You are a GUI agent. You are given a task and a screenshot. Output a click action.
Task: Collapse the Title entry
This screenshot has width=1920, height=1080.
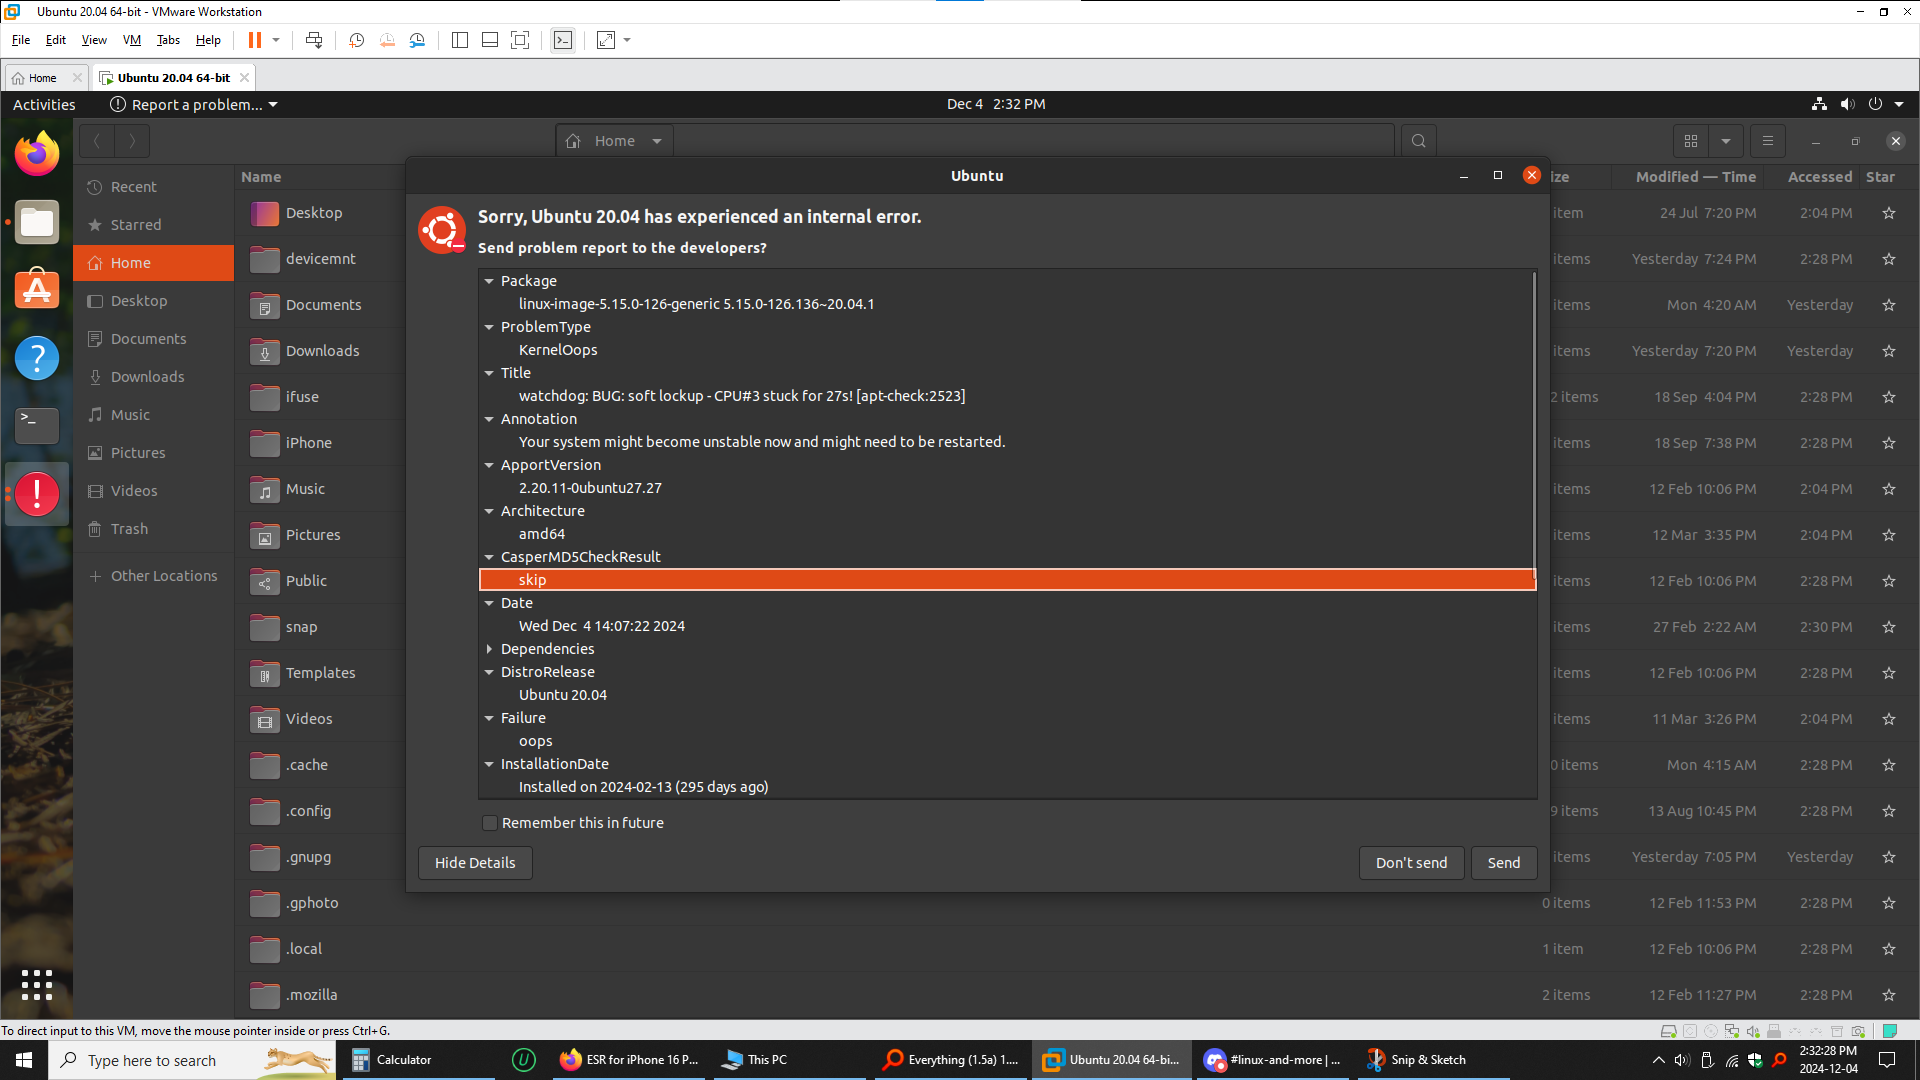[x=489, y=373]
